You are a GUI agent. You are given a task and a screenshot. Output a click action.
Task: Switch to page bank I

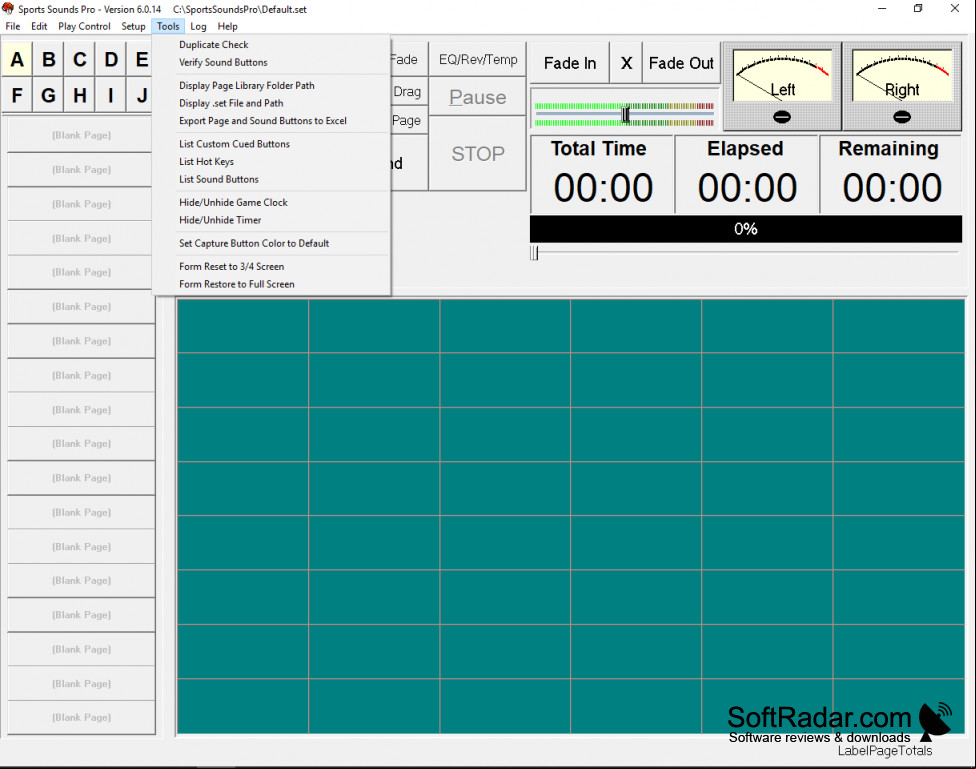tap(111, 95)
